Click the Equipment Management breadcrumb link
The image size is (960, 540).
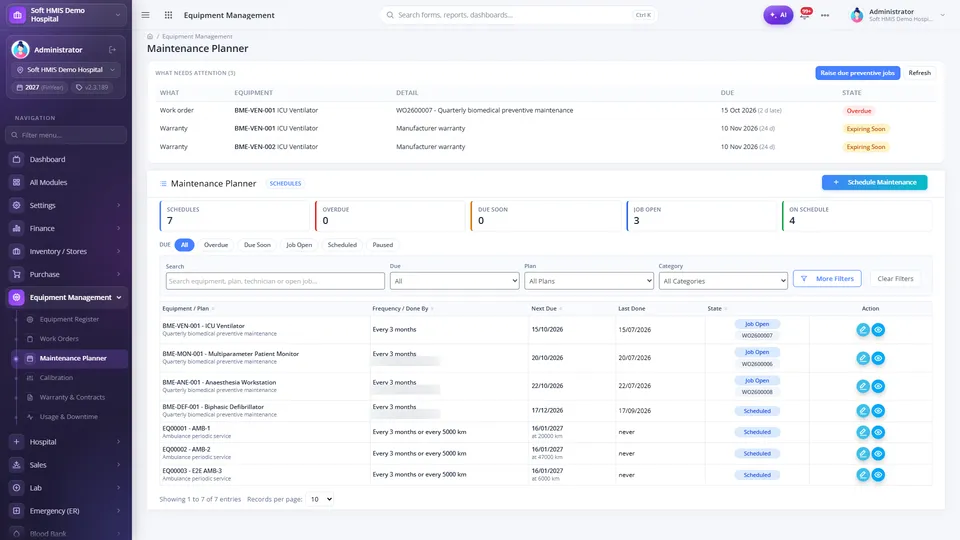click(197, 37)
